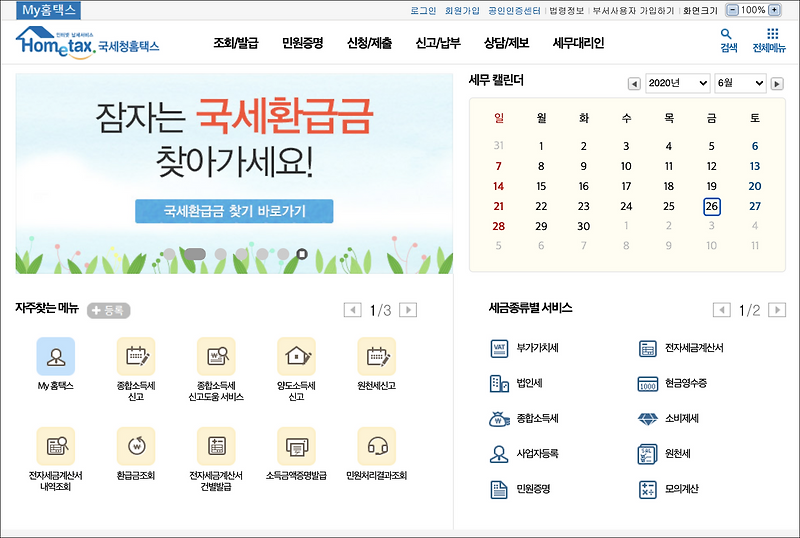800x538 pixels.
Task: Click the 법인세 building icon
Action: (x=499, y=383)
